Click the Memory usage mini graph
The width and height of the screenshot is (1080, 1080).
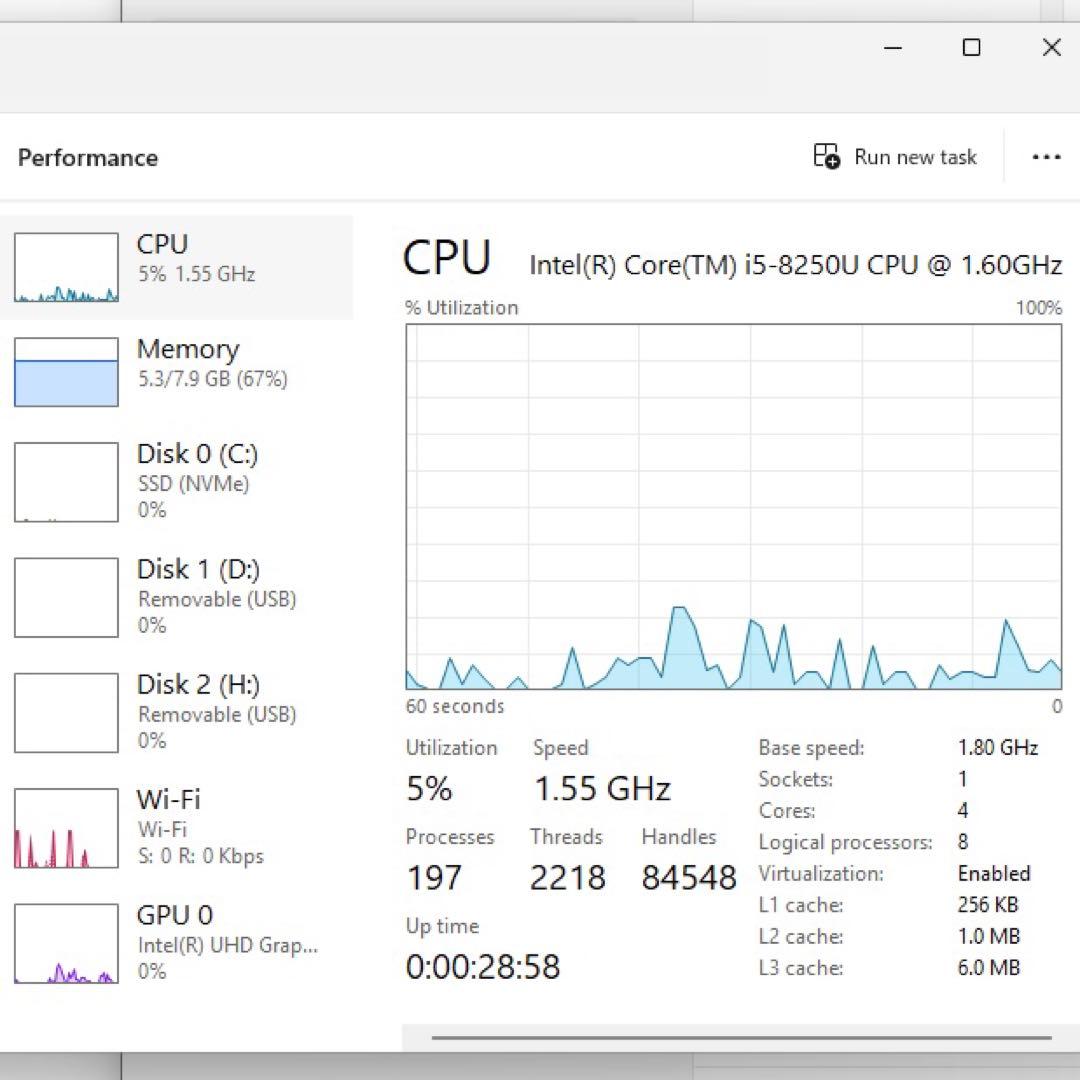[x=65, y=371]
